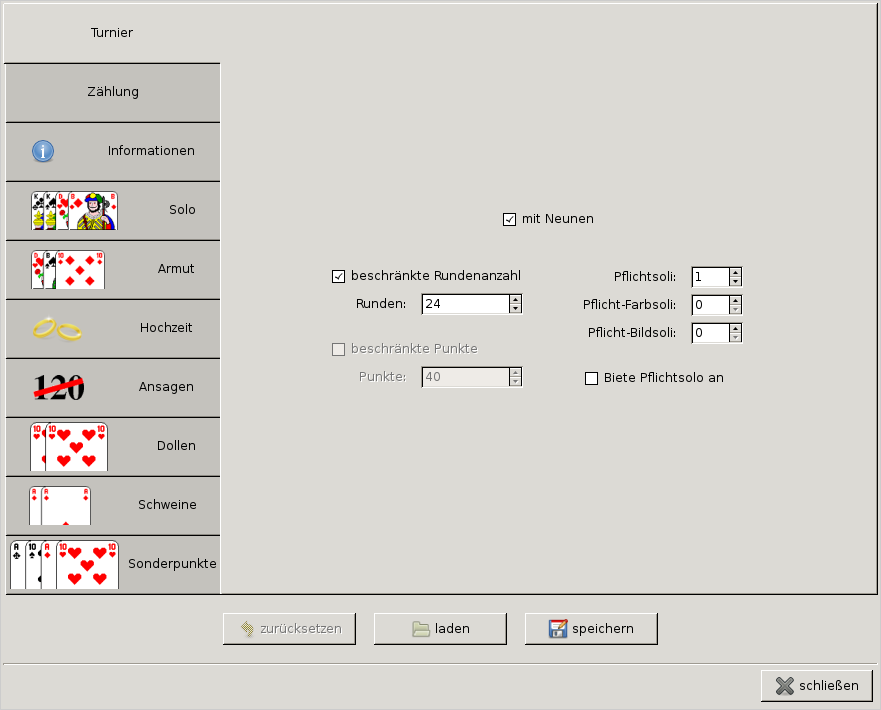Click the Sonderpunkte cards icon
This screenshot has width=881, height=710.
coord(64,564)
